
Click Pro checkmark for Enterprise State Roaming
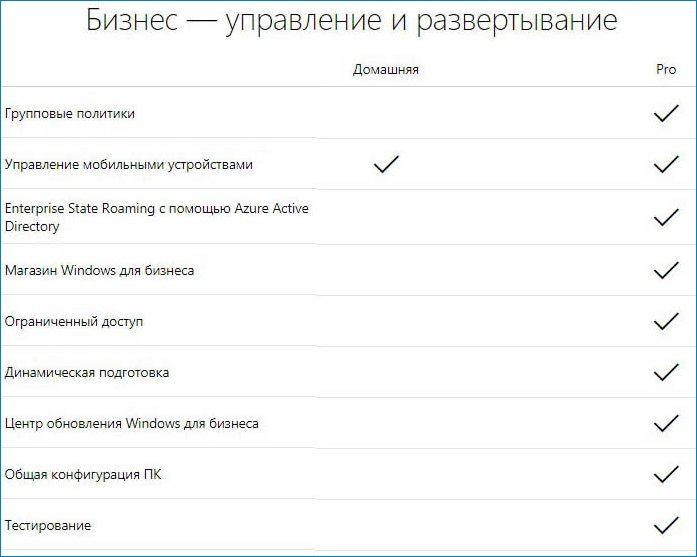pyautogui.click(x=665, y=217)
